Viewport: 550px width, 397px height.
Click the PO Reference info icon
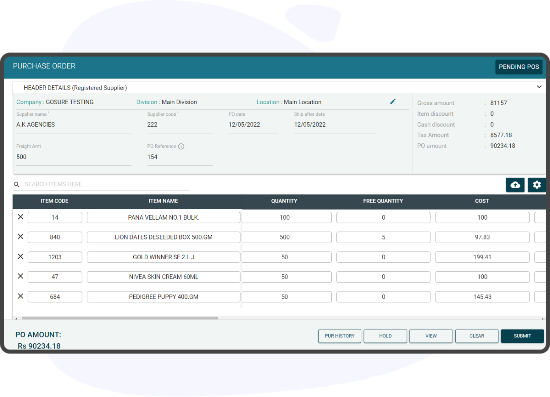tap(181, 146)
